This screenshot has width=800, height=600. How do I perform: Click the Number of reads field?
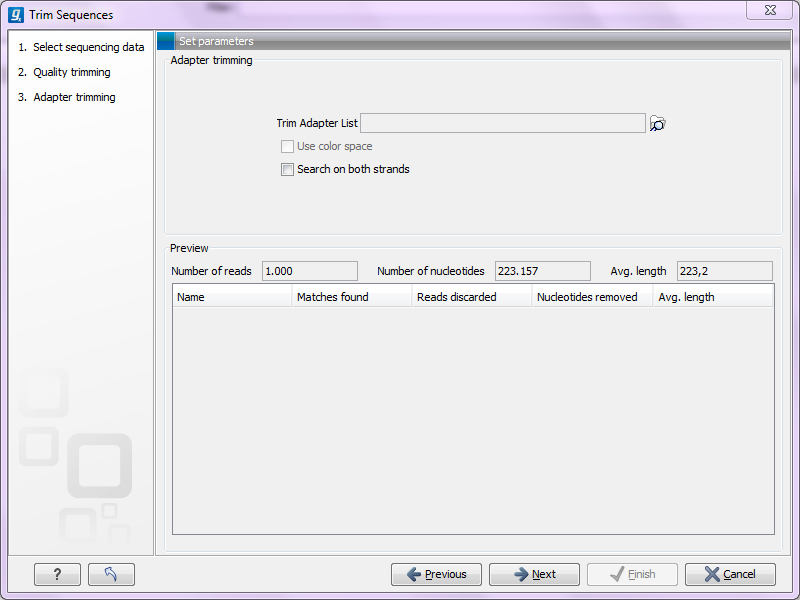310,271
